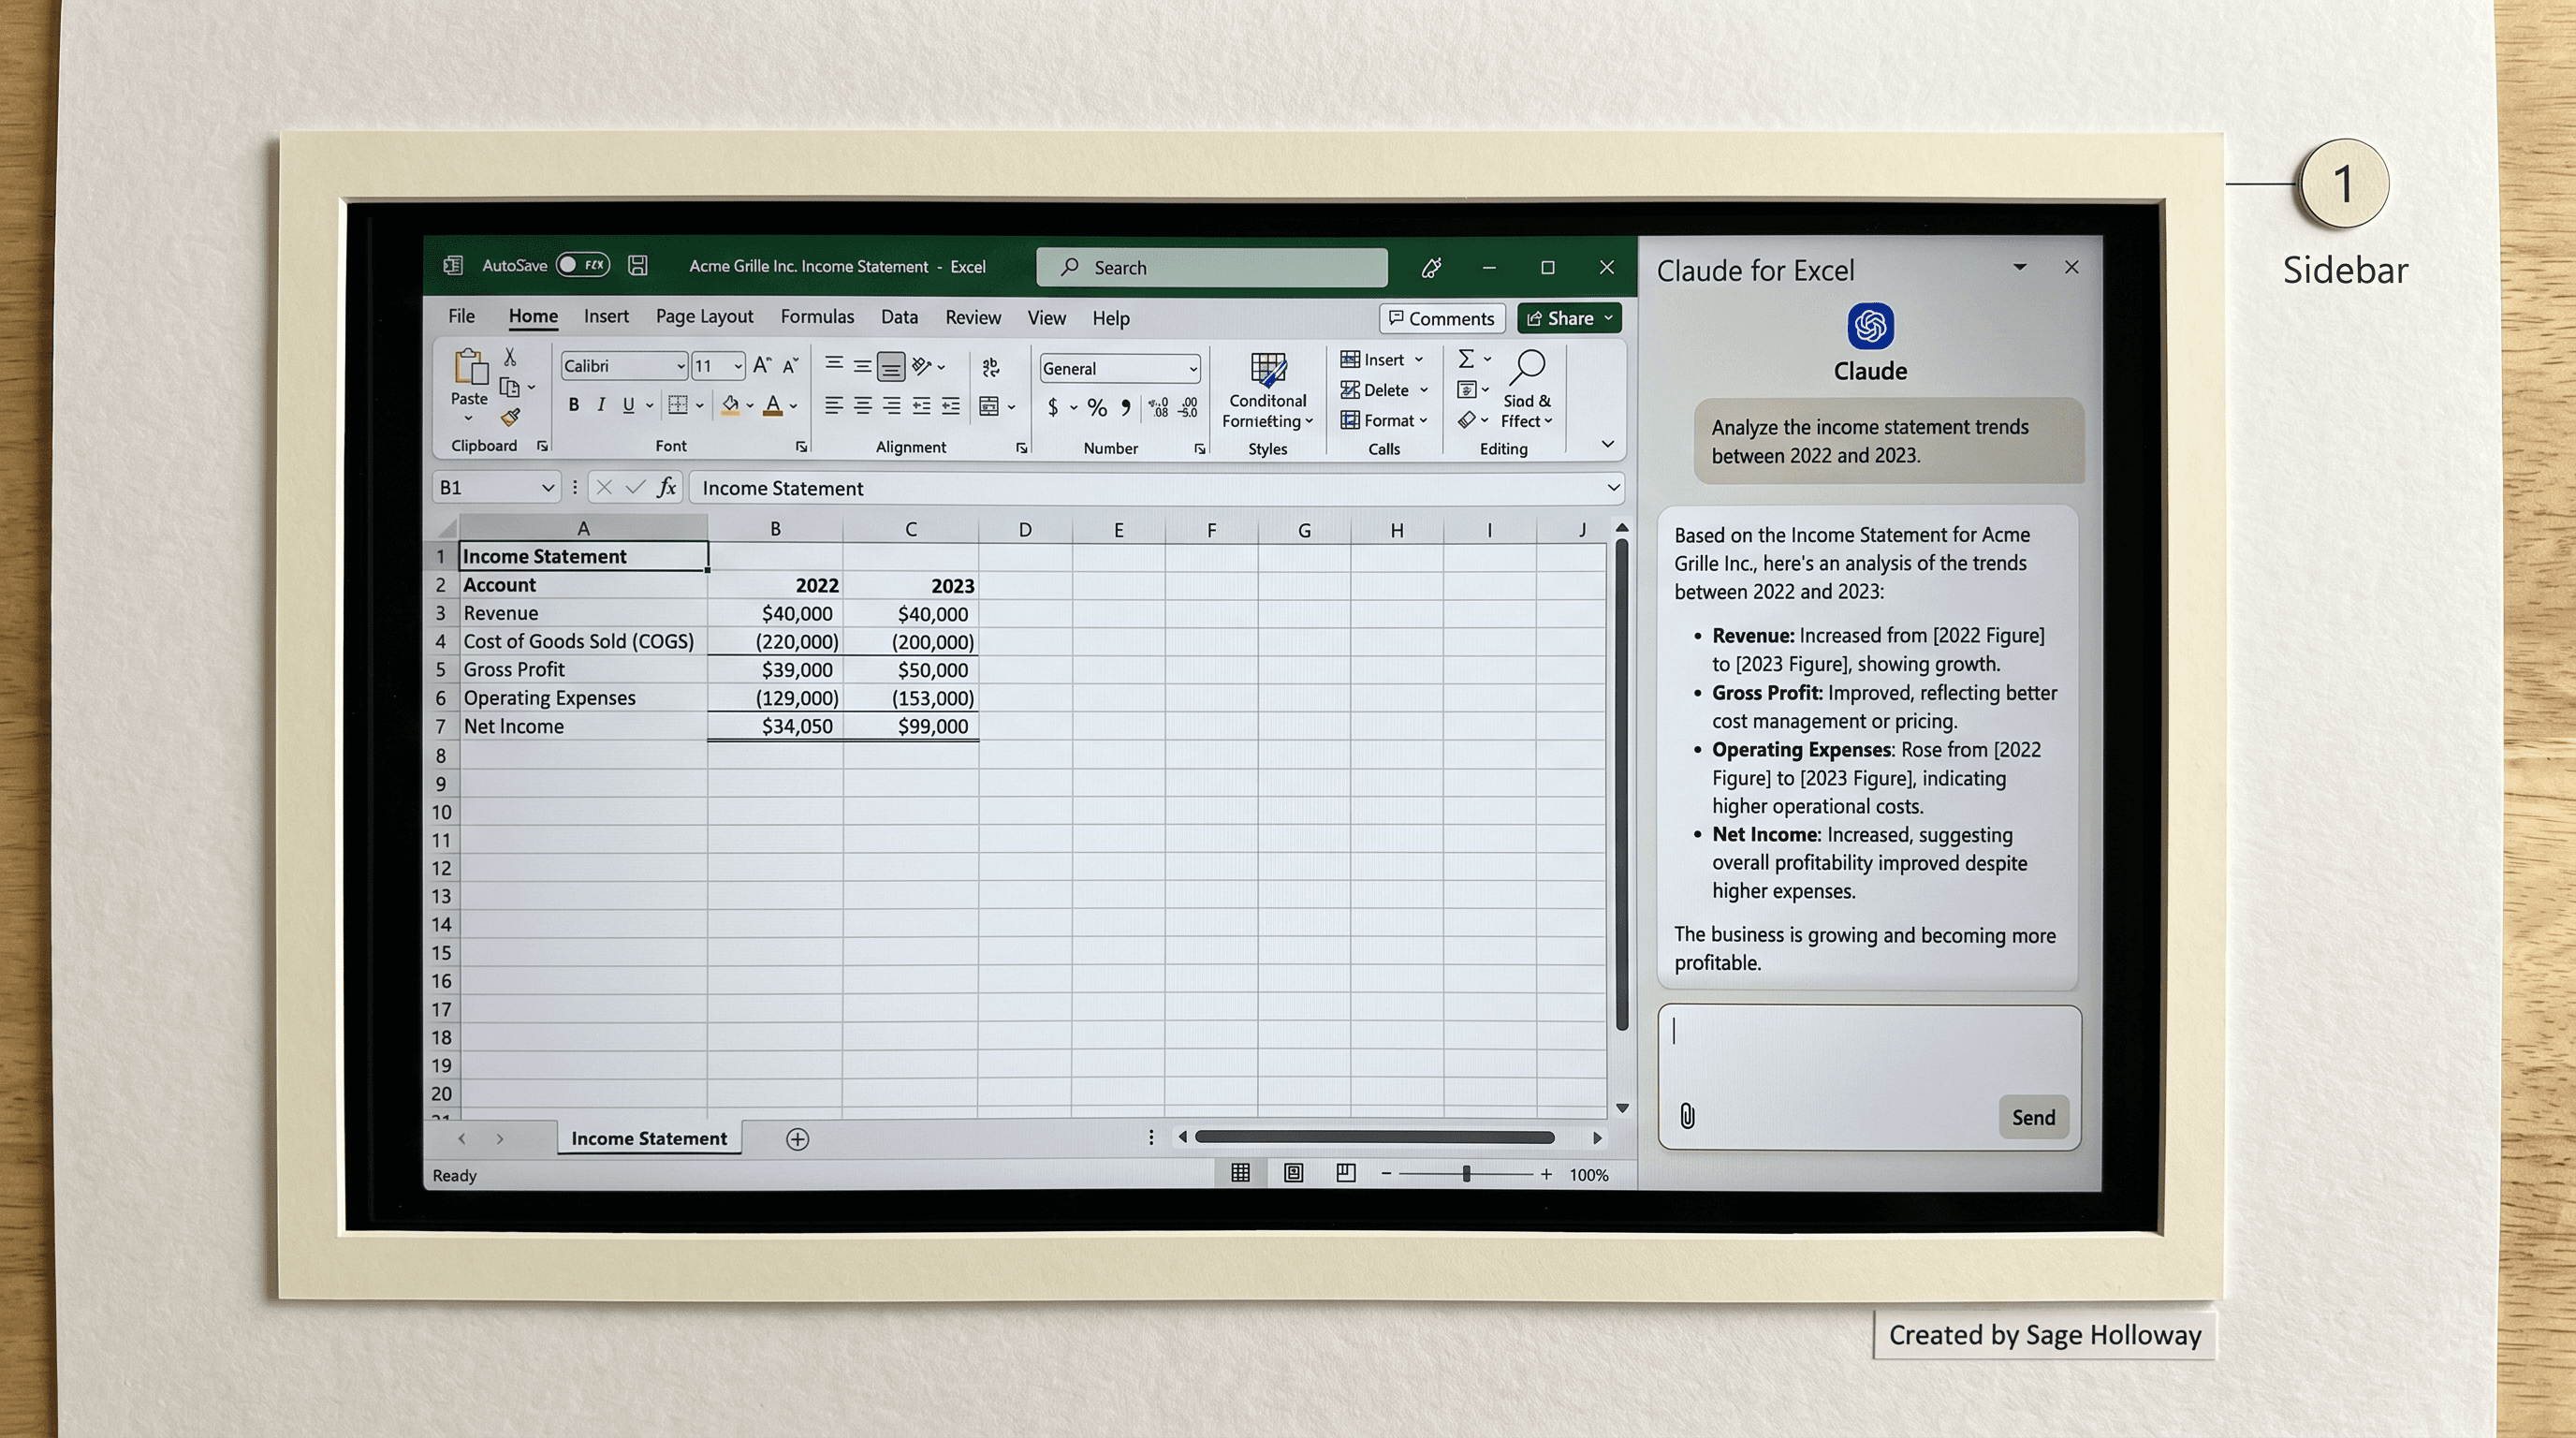Click the AutoSum sigma icon
The image size is (2576, 1438).
tap(1466, 359)
